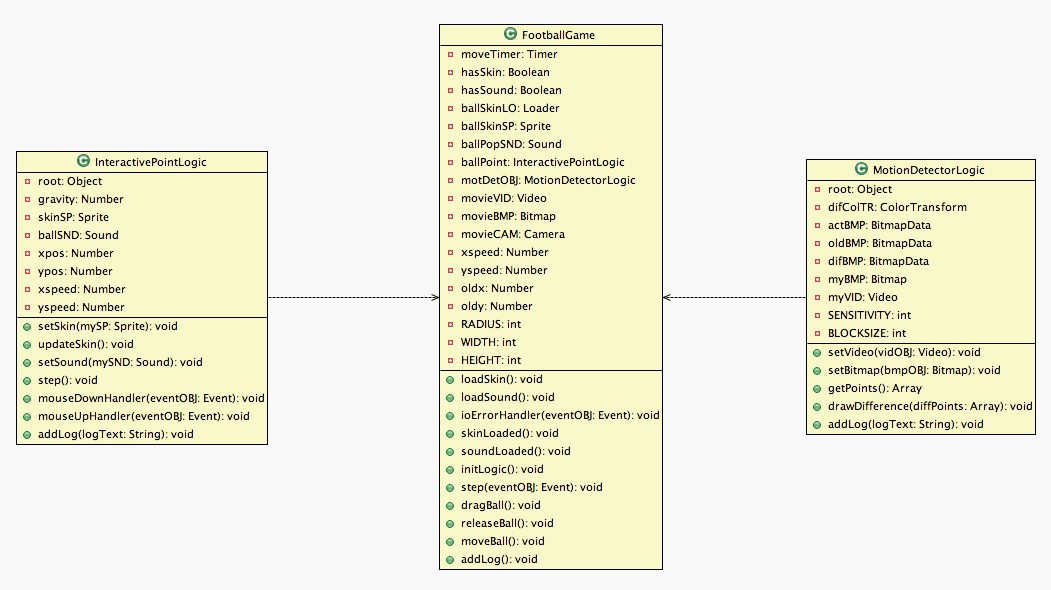
Task: Select the dashed arrow from MotionDetectorLogic to FootballGame
Action: pos(735,297)
